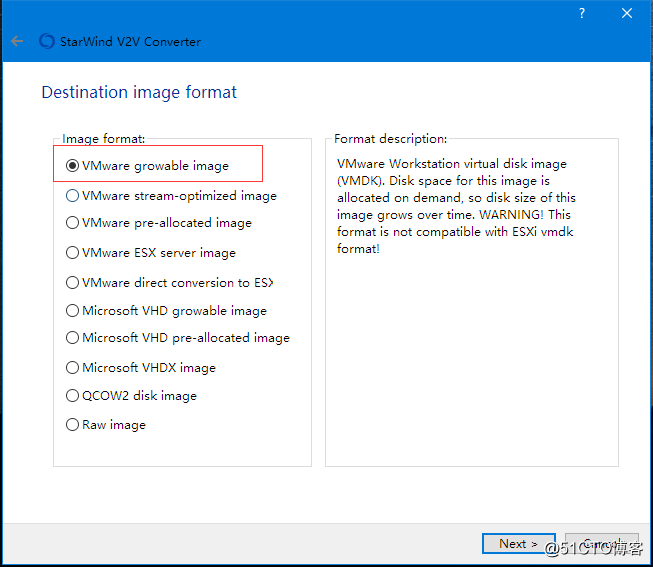Click the Destination image format heading
Screen dimensions: 653x567
(x=139, y=92)
